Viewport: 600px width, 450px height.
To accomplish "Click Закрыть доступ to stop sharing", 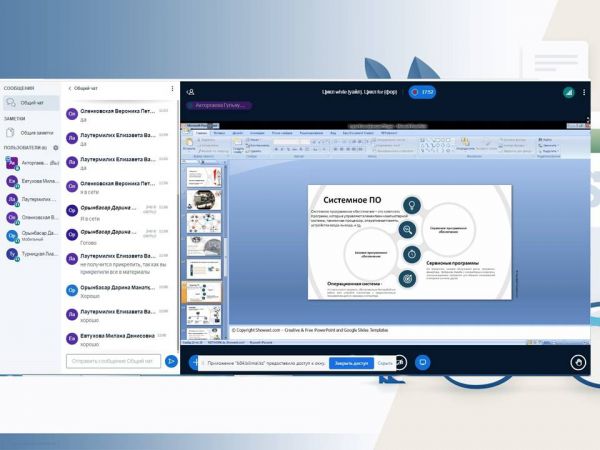I will click(351, 363).
